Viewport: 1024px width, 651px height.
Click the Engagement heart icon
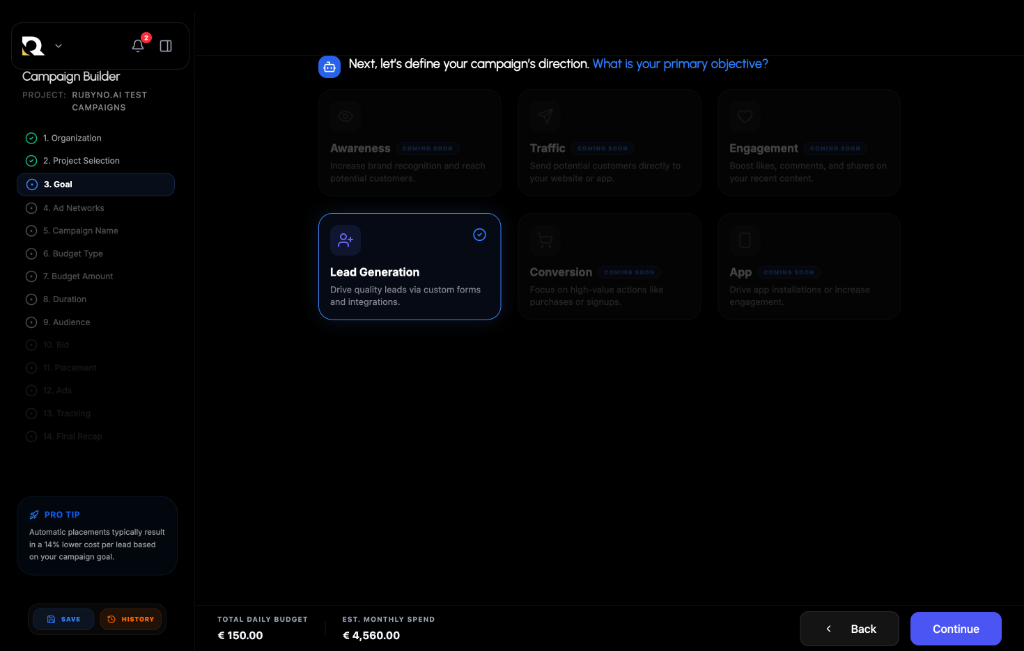(x=745, y=116)
